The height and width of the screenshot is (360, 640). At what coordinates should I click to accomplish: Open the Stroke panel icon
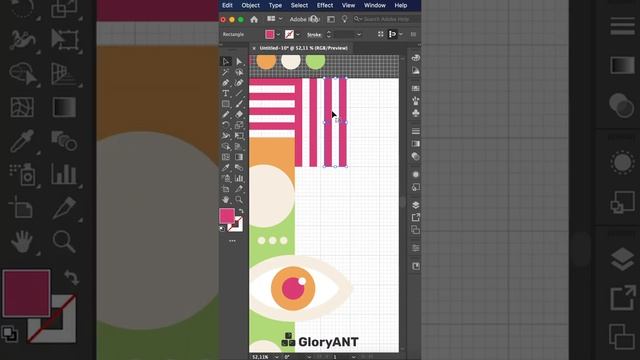(416, 131)
